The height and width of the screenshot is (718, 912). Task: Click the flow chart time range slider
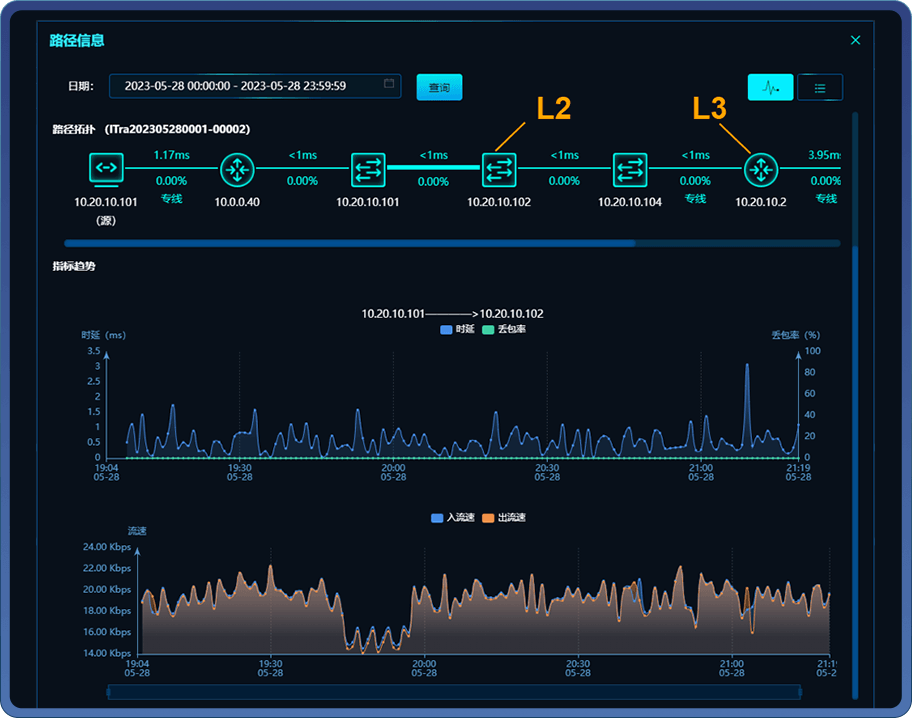(454, 691)
